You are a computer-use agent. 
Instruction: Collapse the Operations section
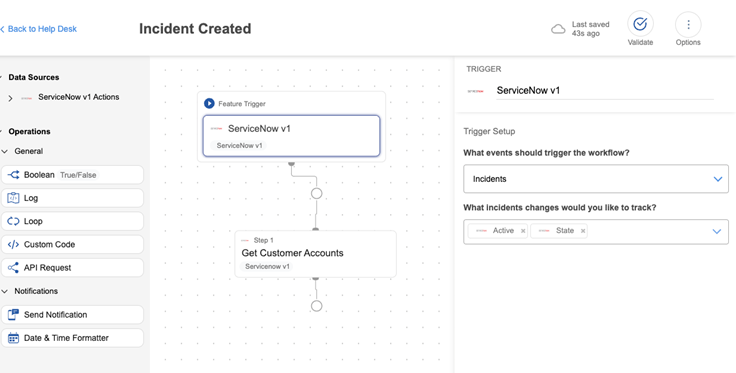[x=1, y=132]
